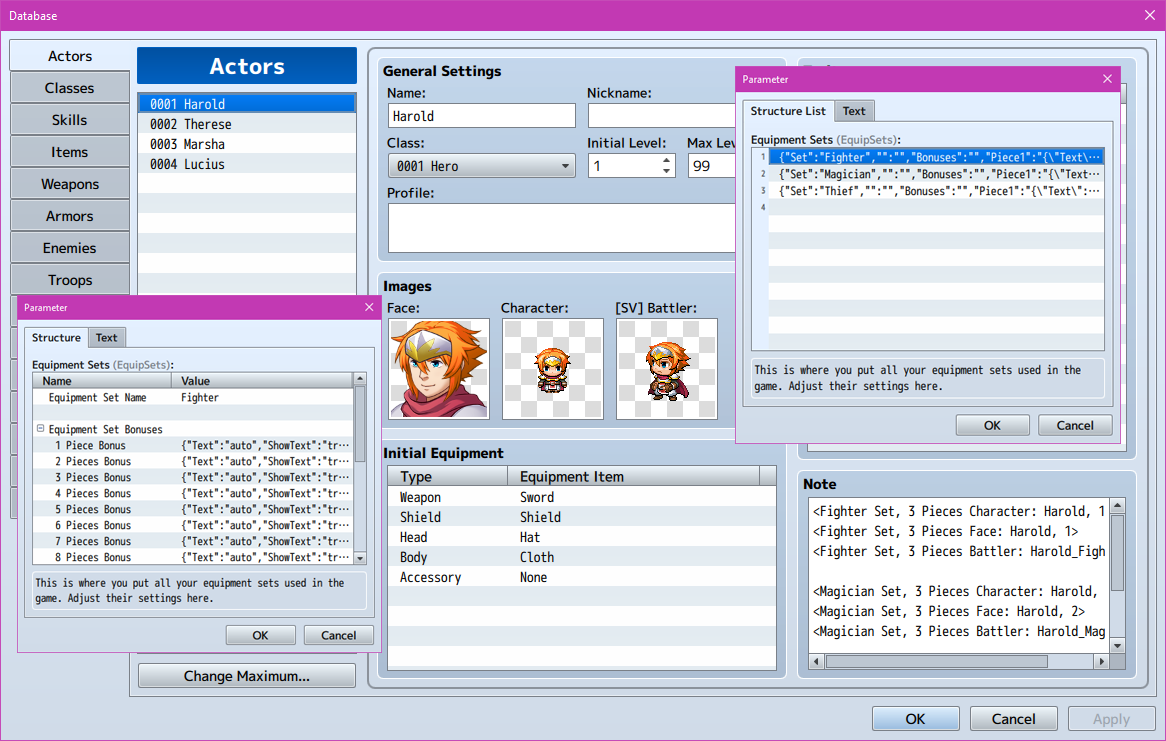
Task: Select the 4 Pieces Bonus row
Action: [193, 493]
